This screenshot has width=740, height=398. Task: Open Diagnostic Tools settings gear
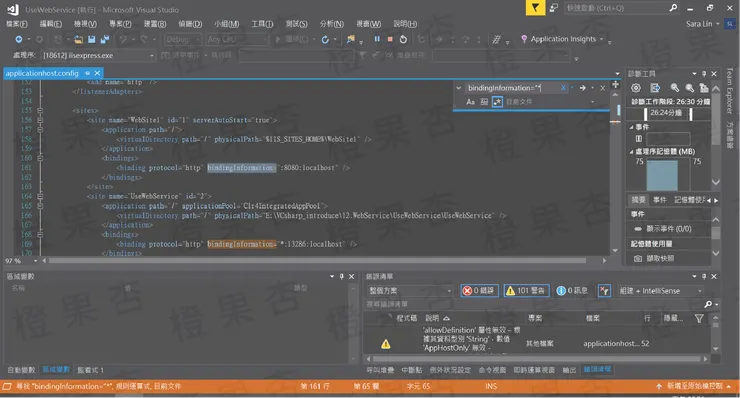[x=636, y=88]
